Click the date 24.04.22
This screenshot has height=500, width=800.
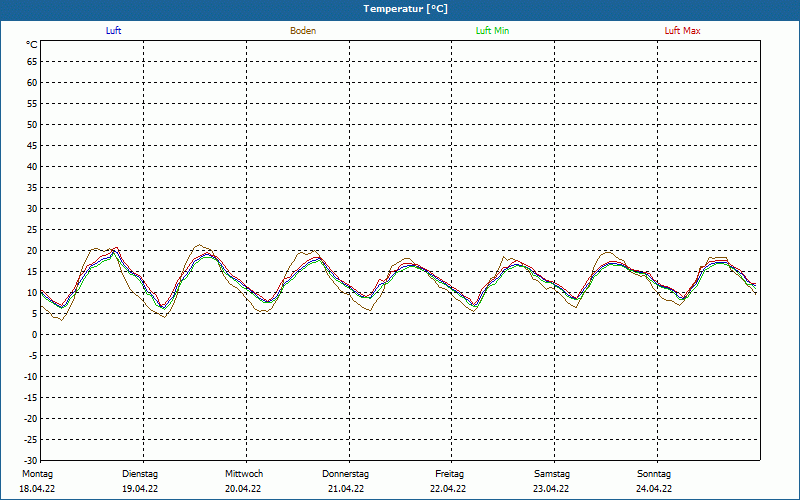point(654,489)
